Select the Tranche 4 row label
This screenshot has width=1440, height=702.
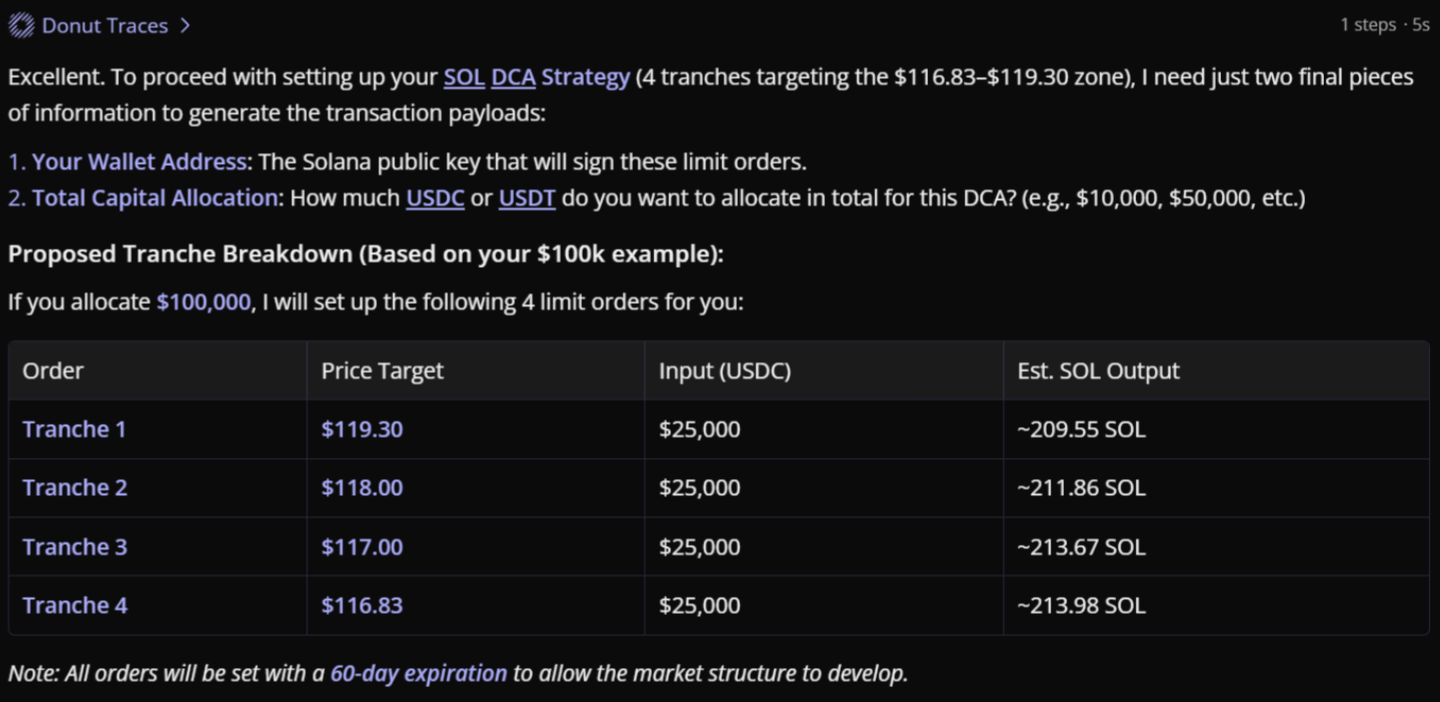75,605
